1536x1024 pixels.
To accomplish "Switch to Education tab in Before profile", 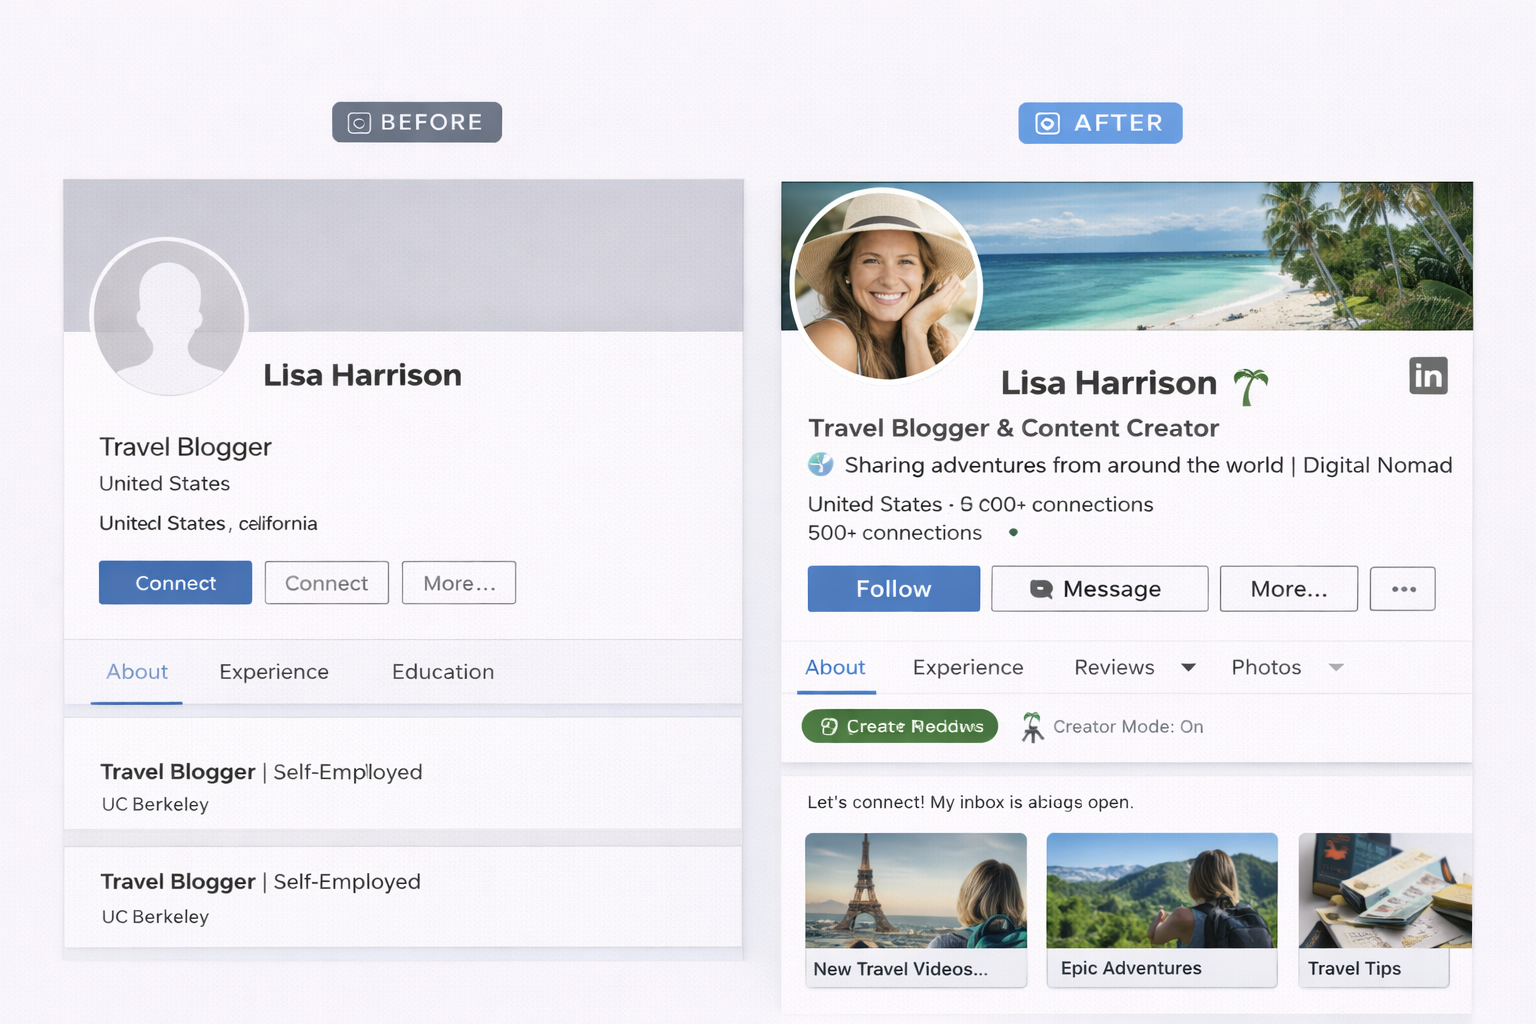I will coord(443,672).
